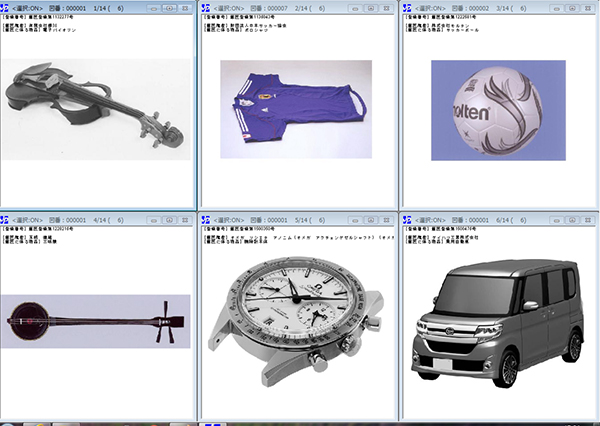Close the shamisen window 4/14
This screenshot has width=600, height=426.
pyautogui.click(x=185, y=220)
